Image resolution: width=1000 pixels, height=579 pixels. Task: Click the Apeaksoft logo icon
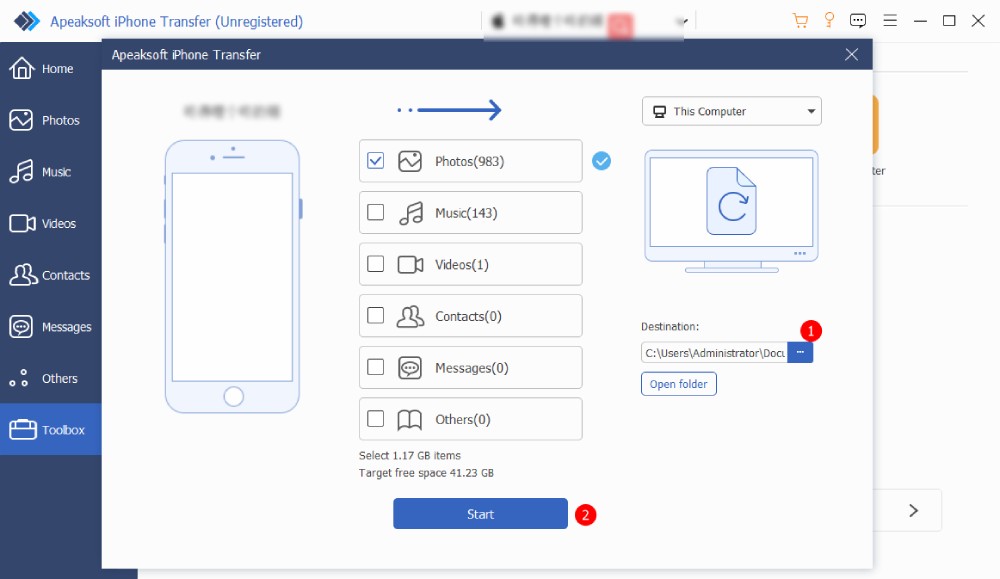click(x=27, y=21)
